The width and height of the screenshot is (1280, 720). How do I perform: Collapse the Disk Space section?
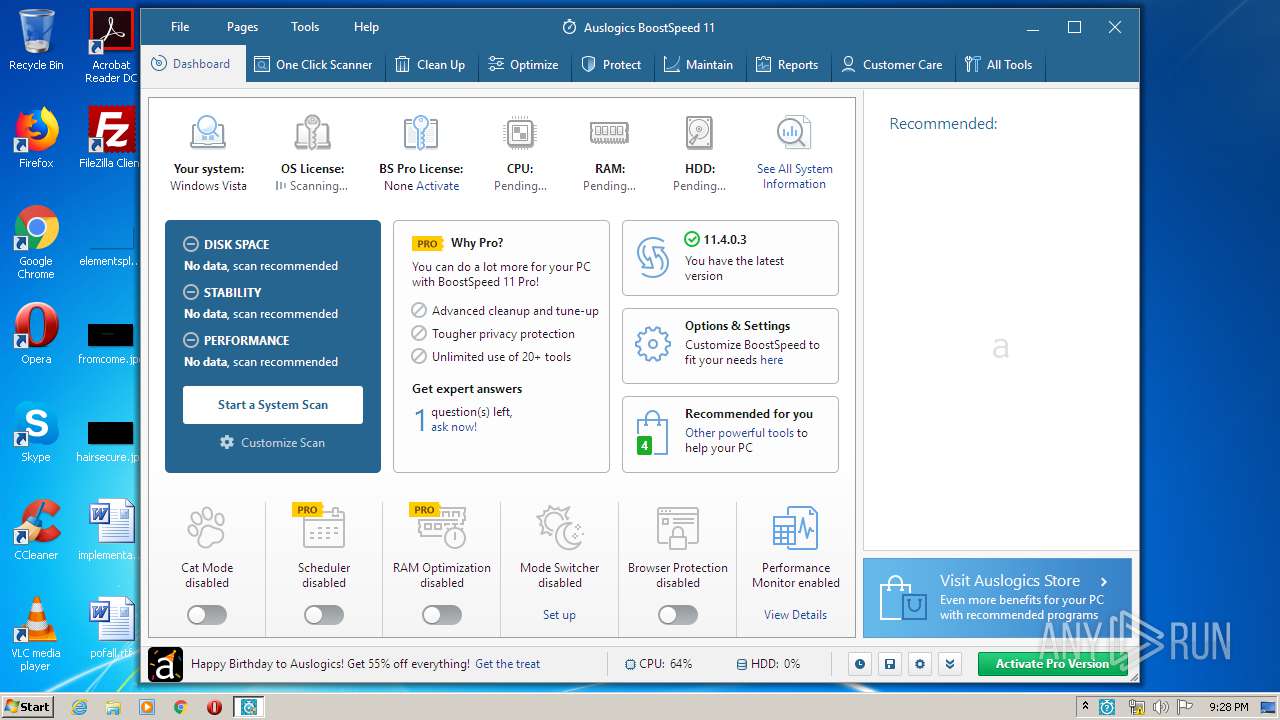pyautogui.click(x=191, y=244)
